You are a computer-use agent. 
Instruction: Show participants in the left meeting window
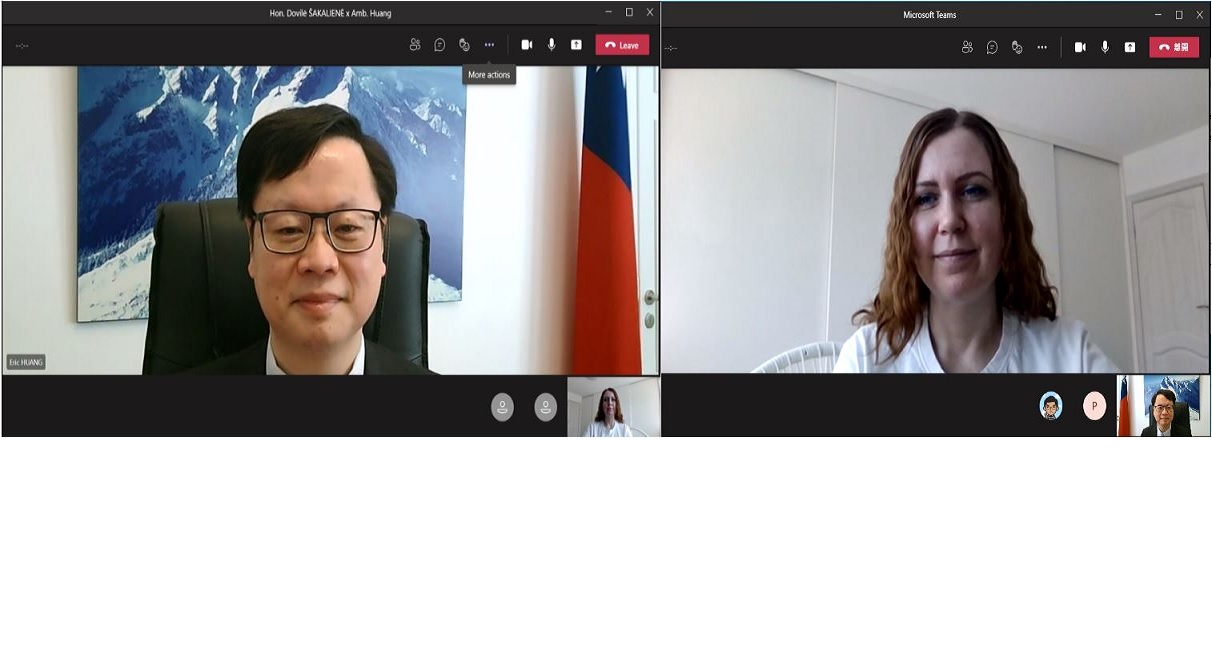[415, 45]
